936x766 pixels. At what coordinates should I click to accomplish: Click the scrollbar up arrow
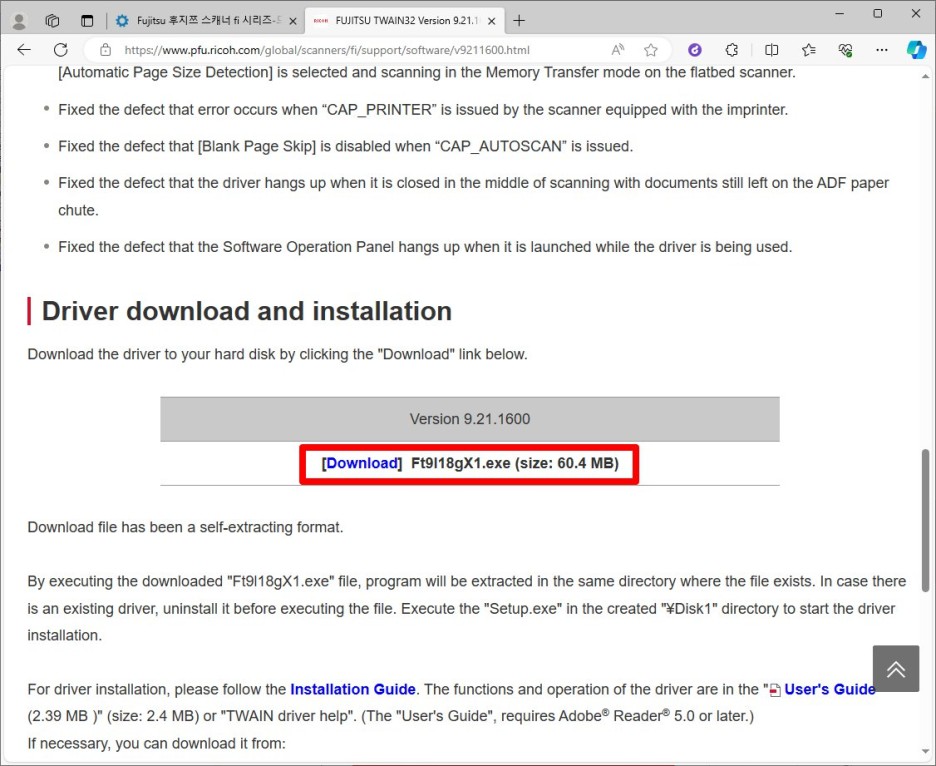(x=925, y=76)
